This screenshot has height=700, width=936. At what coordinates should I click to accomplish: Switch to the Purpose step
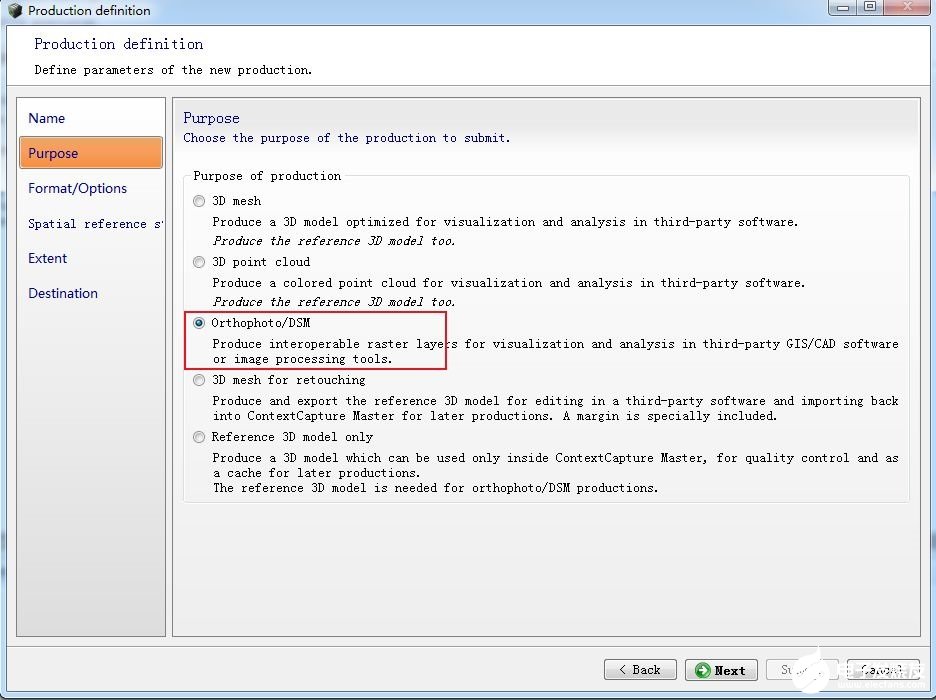coord(91,153)
